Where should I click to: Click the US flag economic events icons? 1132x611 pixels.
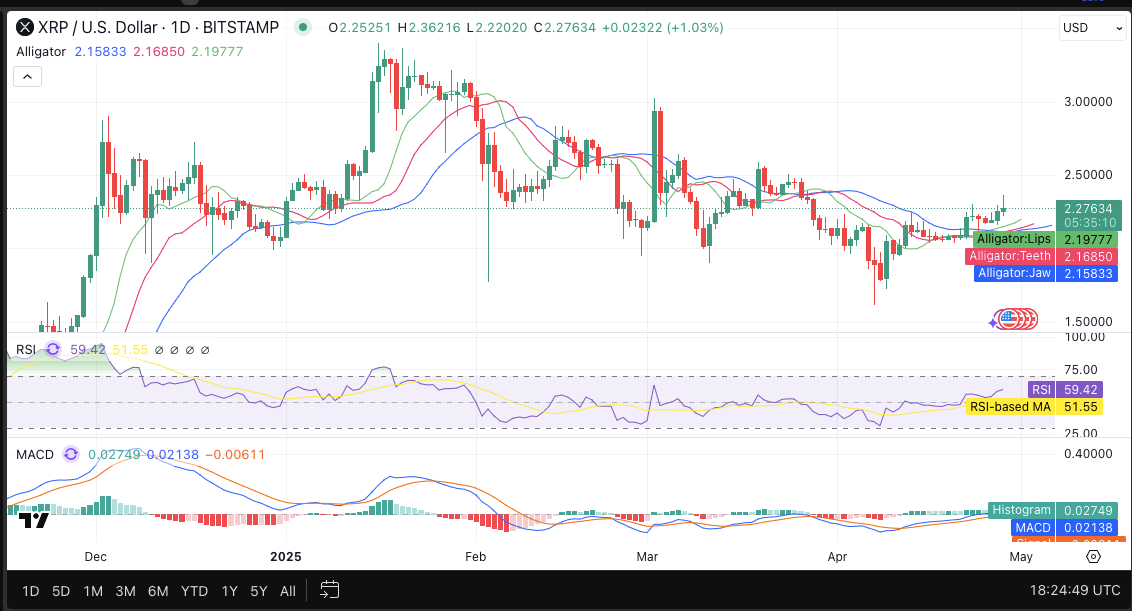pos(1015,318)
